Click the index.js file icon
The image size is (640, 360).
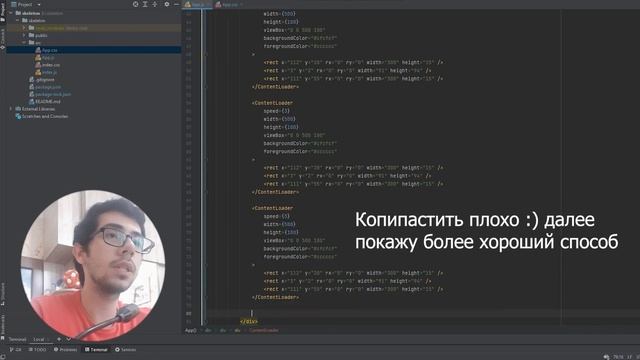point(38,72)
